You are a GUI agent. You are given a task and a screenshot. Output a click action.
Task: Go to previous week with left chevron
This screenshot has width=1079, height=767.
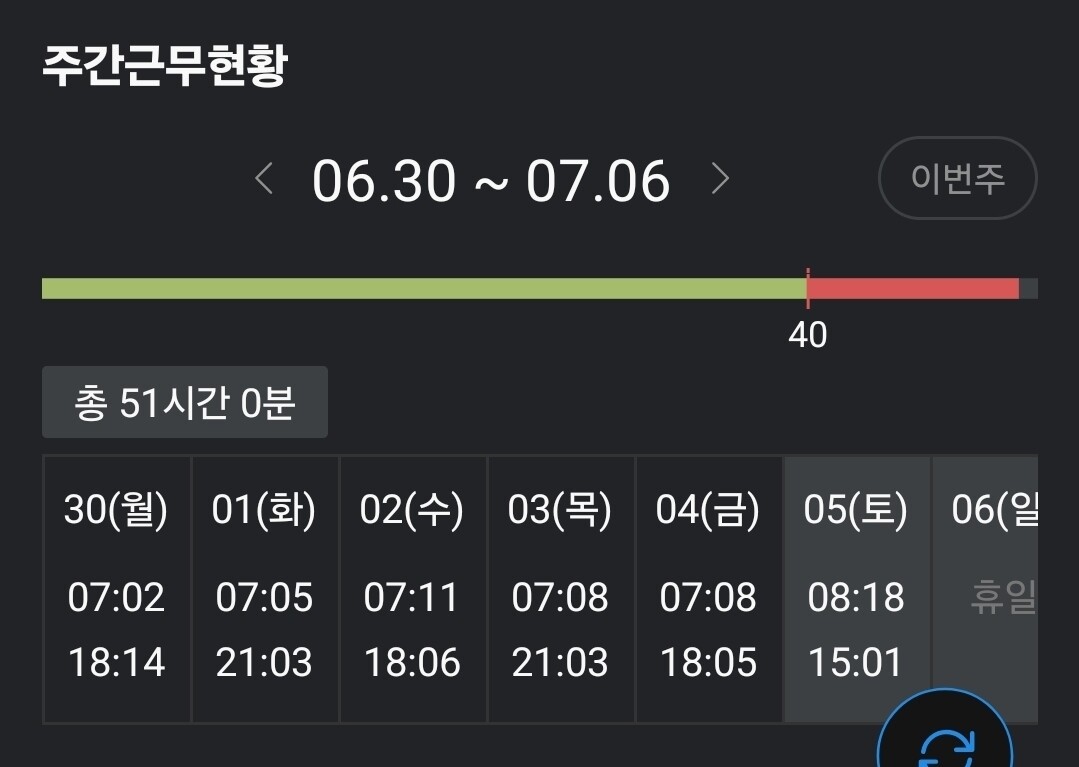[264, 180]
